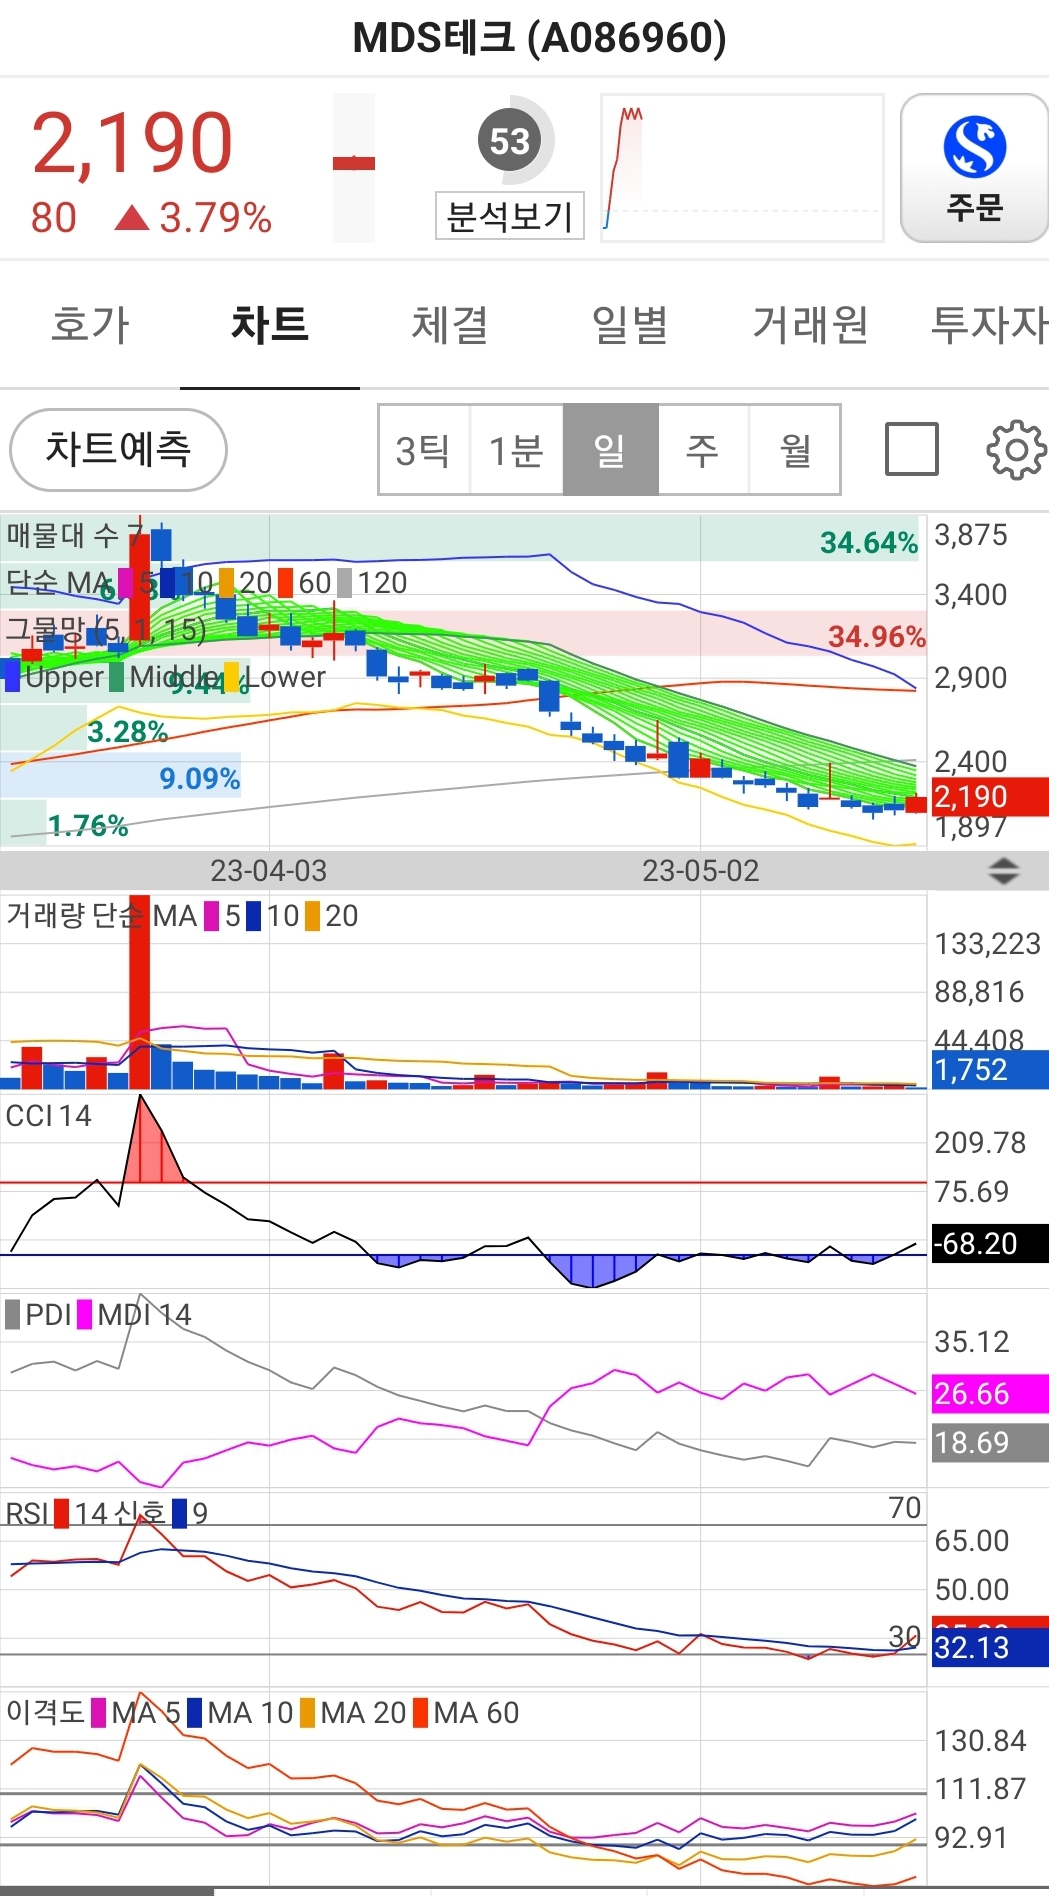Tap the CCI 14 indicator label
Screen dimensions: 1049x1896
point(48,1115)
